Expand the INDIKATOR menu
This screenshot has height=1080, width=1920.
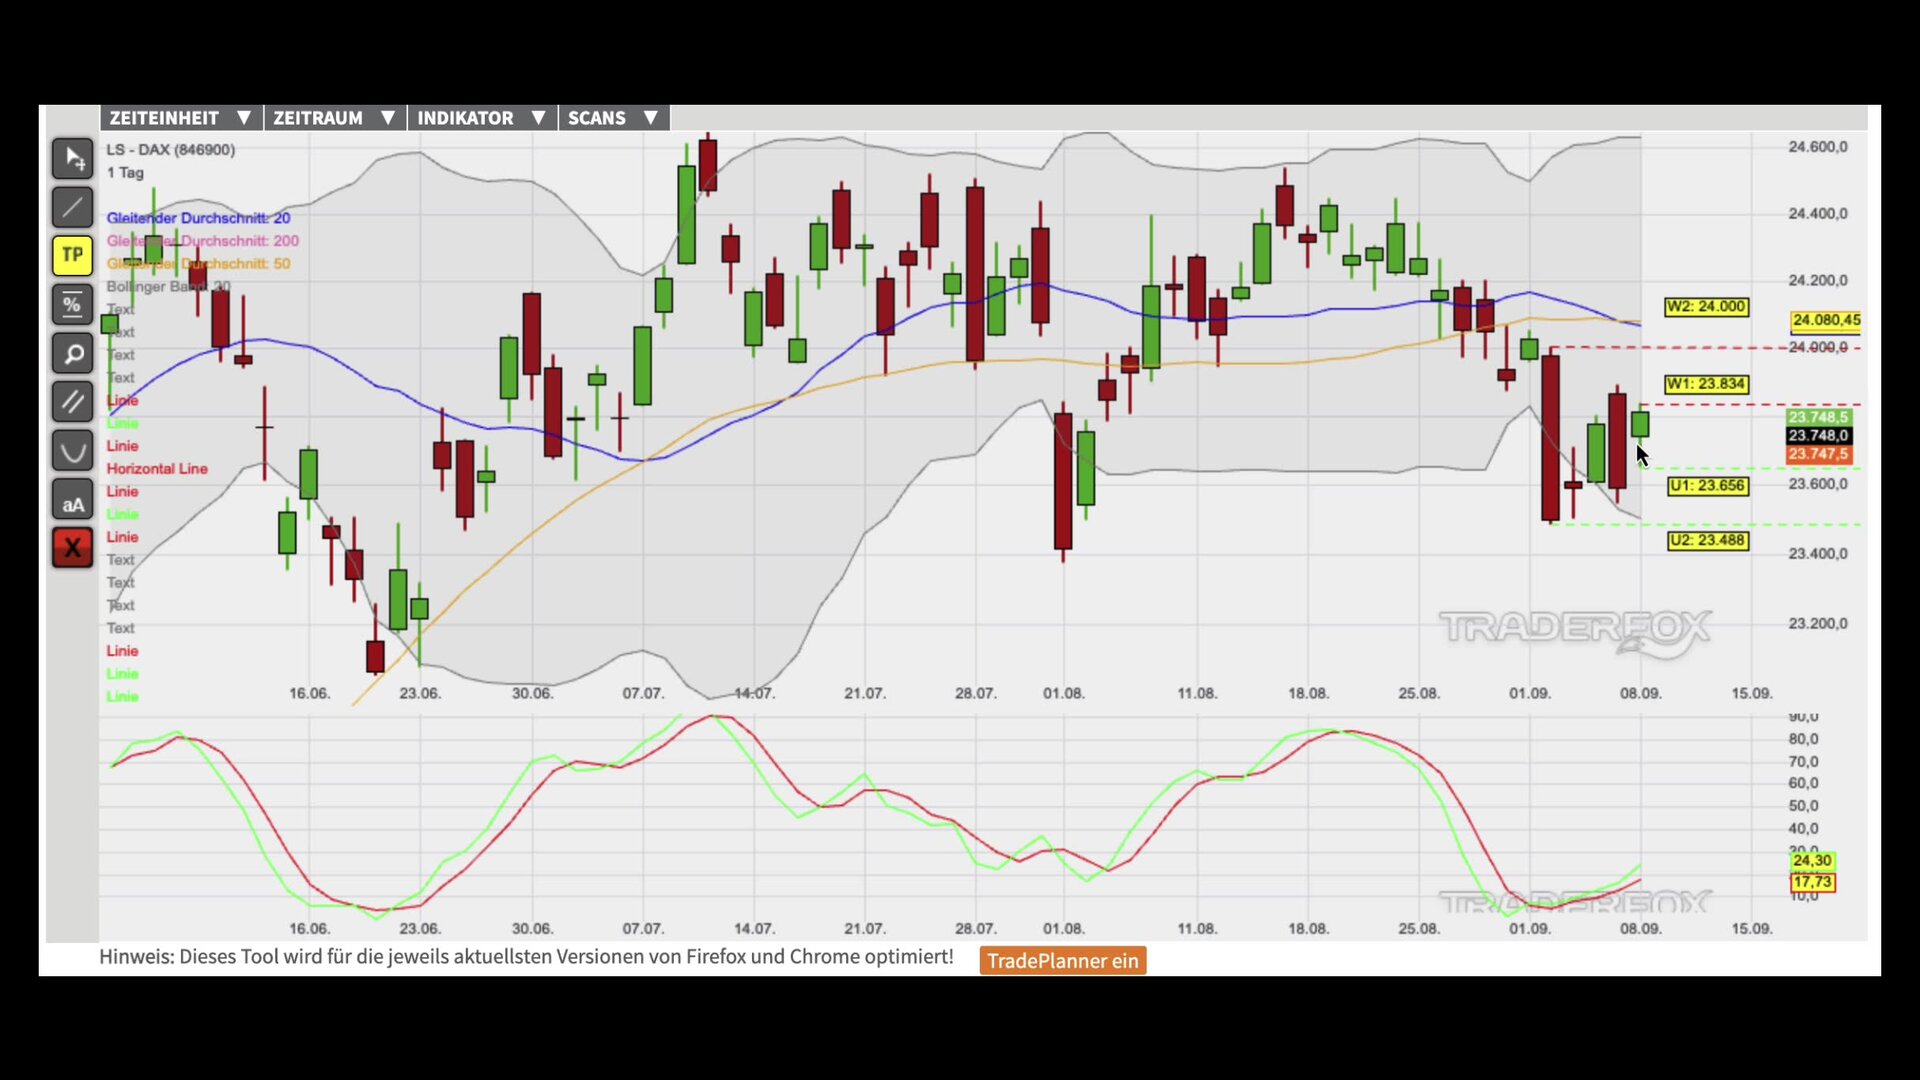[482, 118]
